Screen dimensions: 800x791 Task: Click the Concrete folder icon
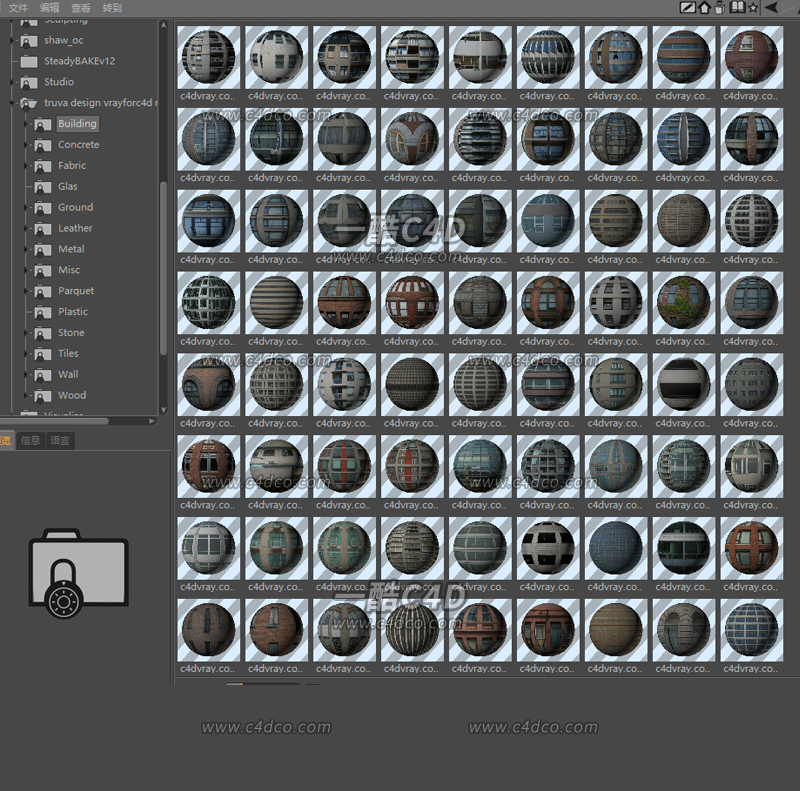tap(43, 145)
